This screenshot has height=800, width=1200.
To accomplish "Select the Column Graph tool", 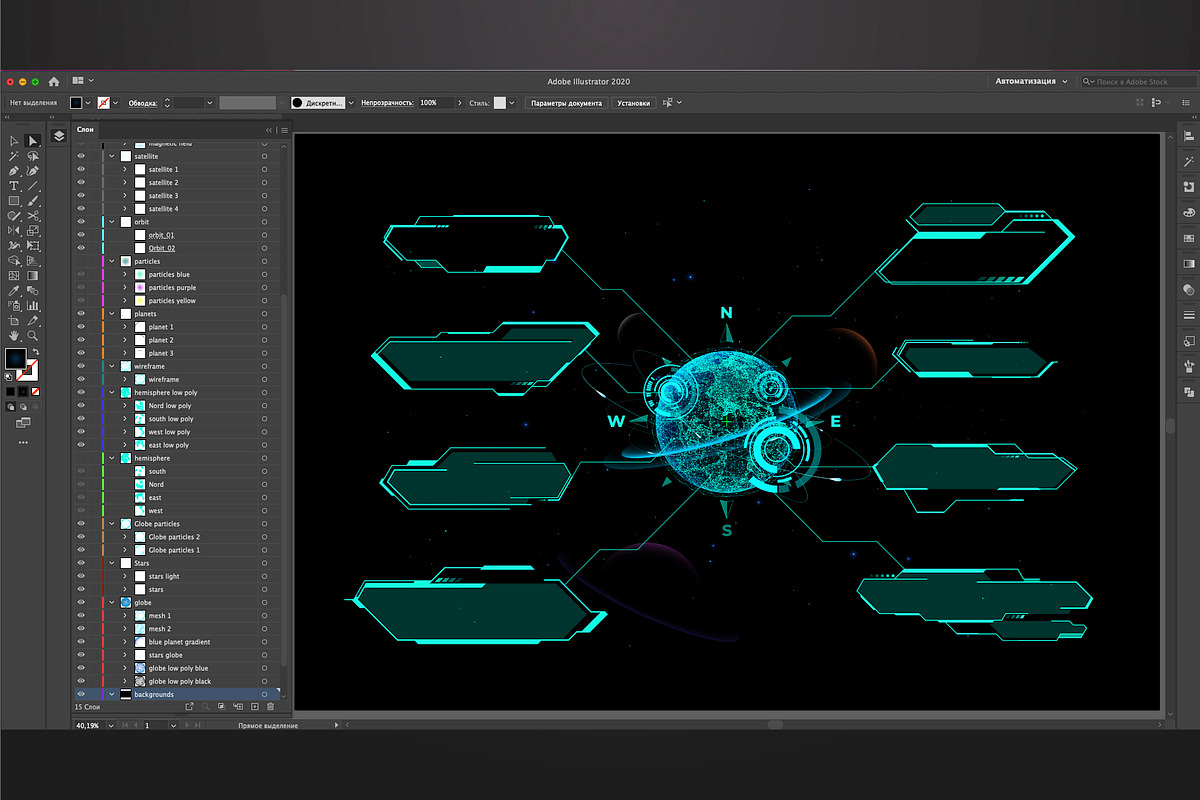I will pos(33,305).
